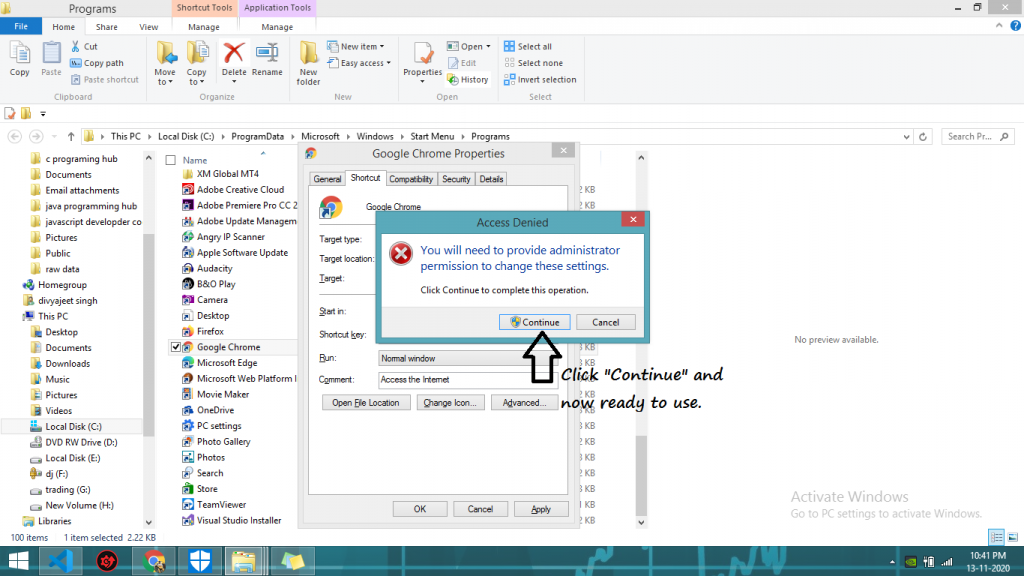This screenshot has height=576, width=1024.
Task: Toggle the select-all checkbox beside Name
Action: [x=170, y=160]
